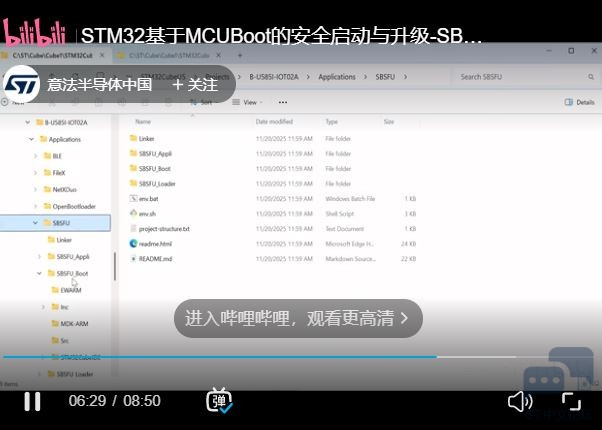Select the README.md file
The width and height of the screenshot is (602, 430).
click(x=151, y=259)
